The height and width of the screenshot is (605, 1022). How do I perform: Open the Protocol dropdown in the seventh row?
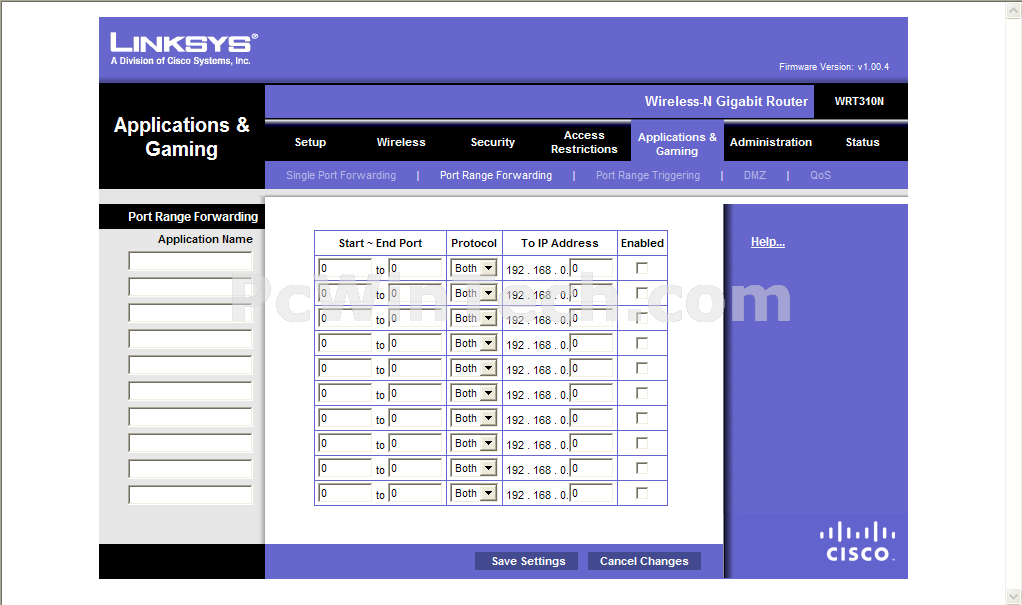[x=474, y=418]
